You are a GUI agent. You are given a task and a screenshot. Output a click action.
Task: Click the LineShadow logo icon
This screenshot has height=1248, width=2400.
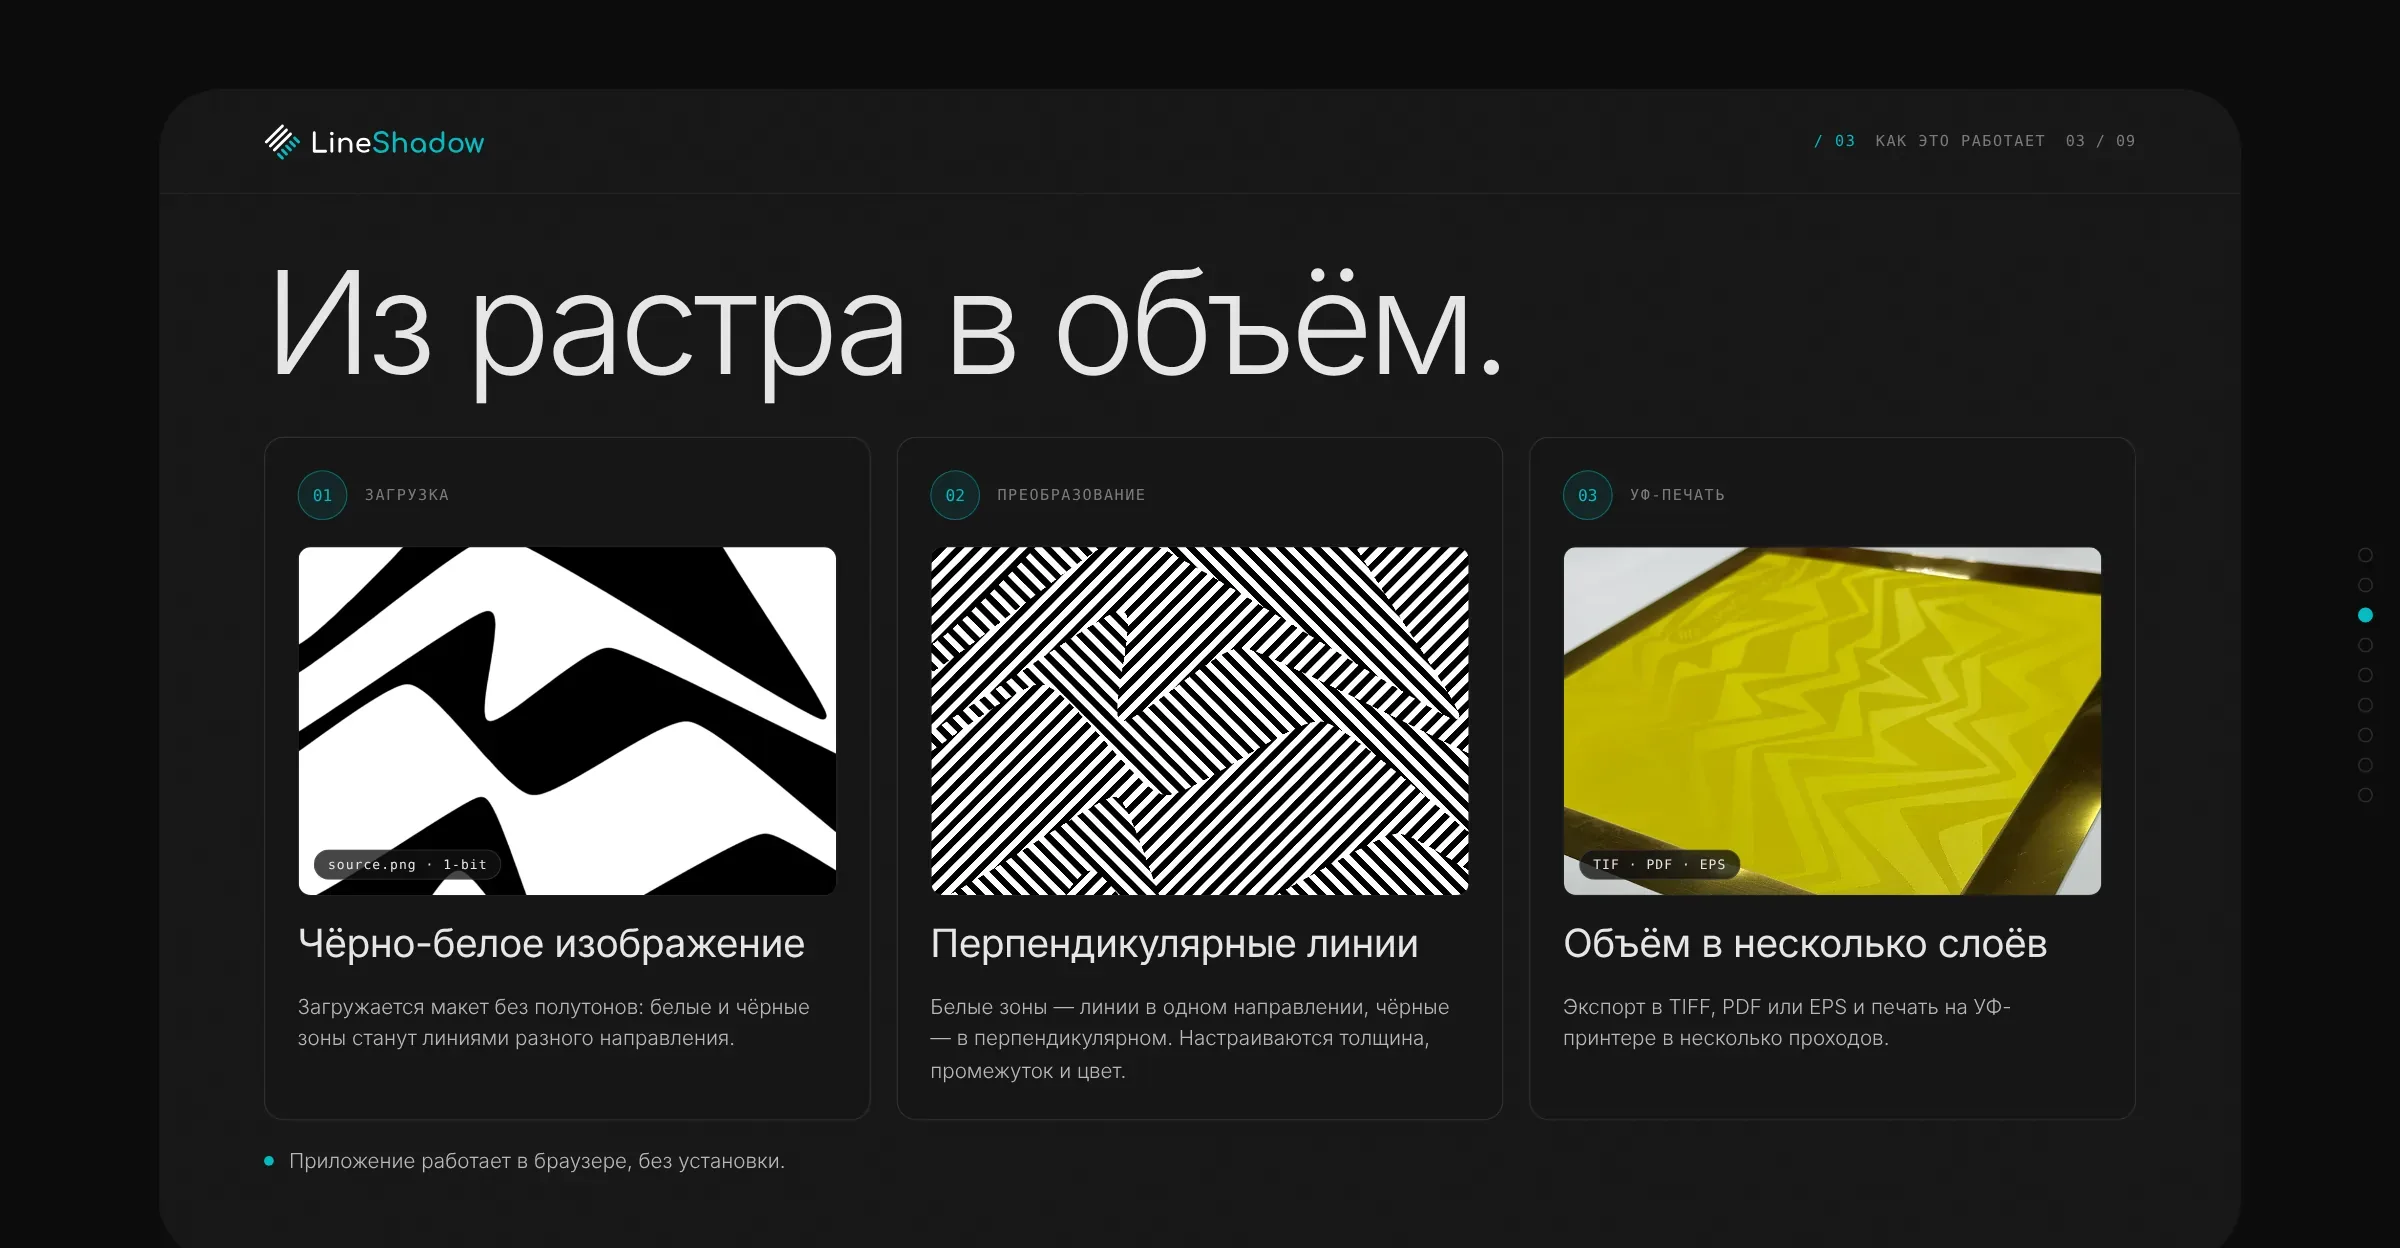pos(282,142)
